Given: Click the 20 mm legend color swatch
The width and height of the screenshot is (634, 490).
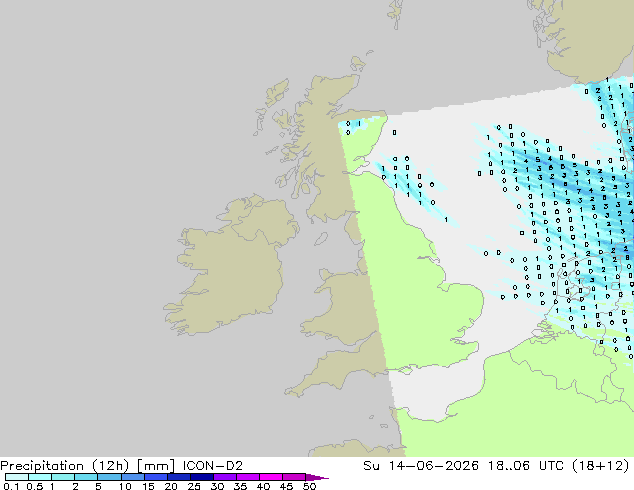Looking at the screenshot, I should (178, 477).
